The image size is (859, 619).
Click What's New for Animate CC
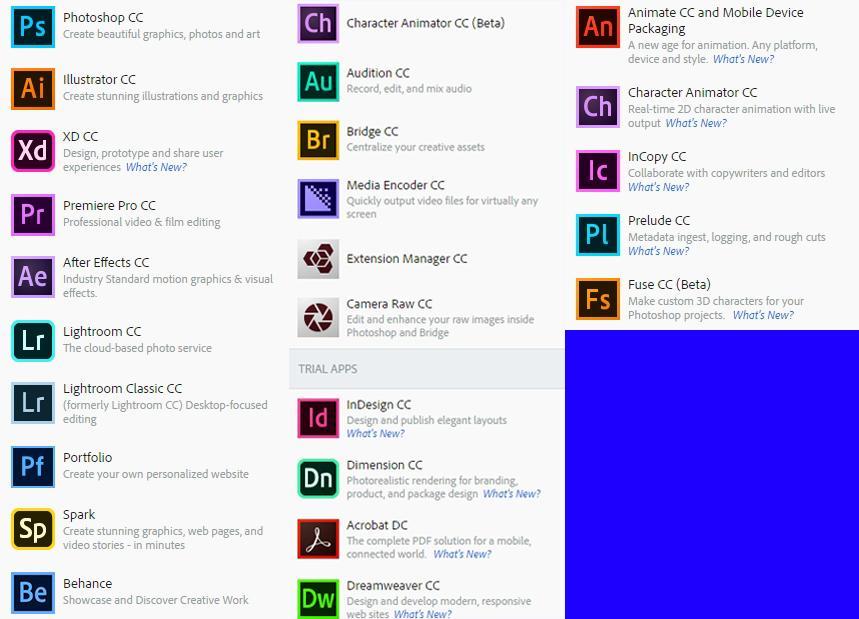click(743, 59)
